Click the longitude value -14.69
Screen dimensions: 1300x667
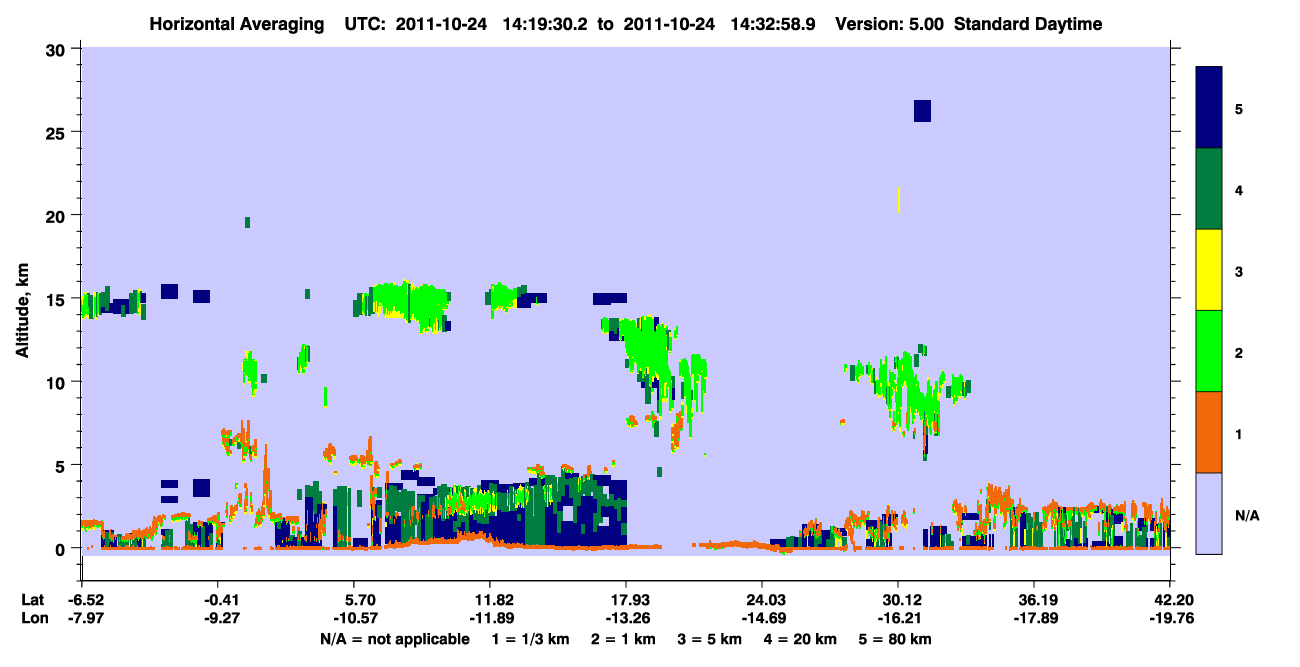pyautogui.click(x=762, y=618)
